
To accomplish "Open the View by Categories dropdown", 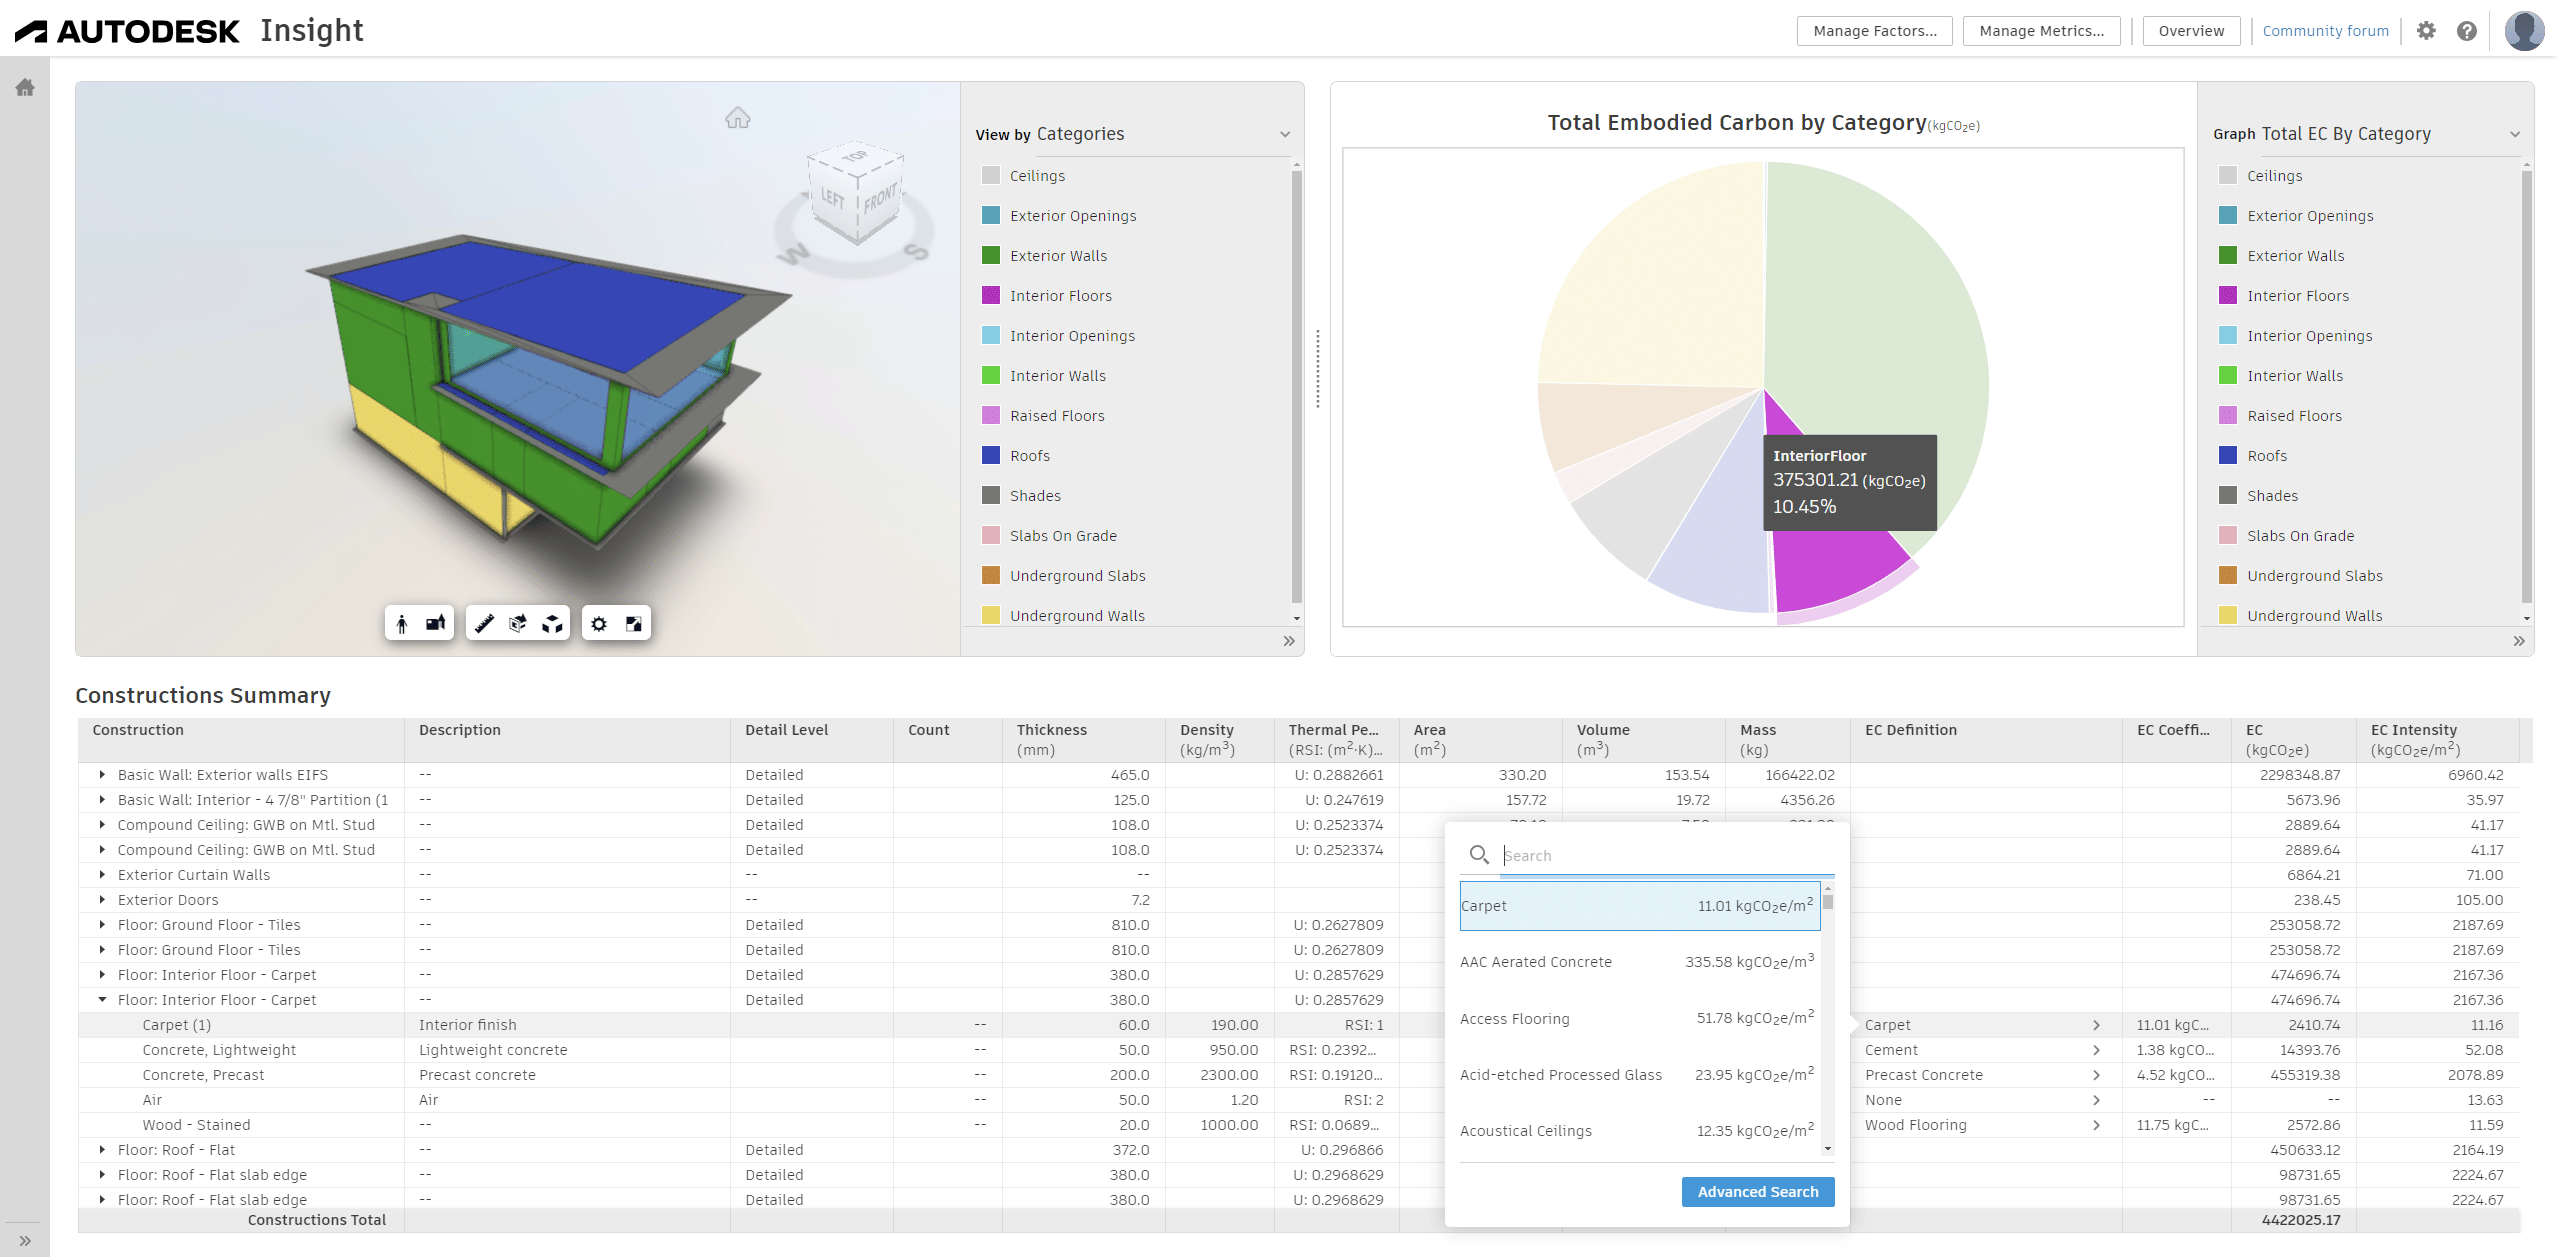I will 1285,133.
